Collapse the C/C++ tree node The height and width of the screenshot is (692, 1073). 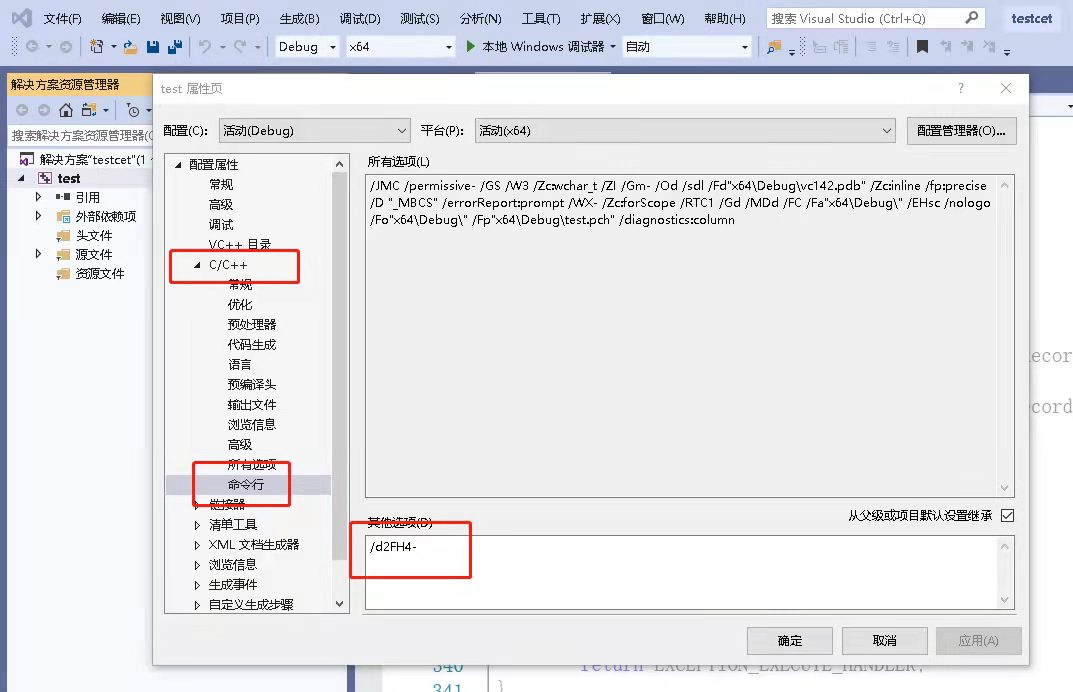tap(197, 265)
